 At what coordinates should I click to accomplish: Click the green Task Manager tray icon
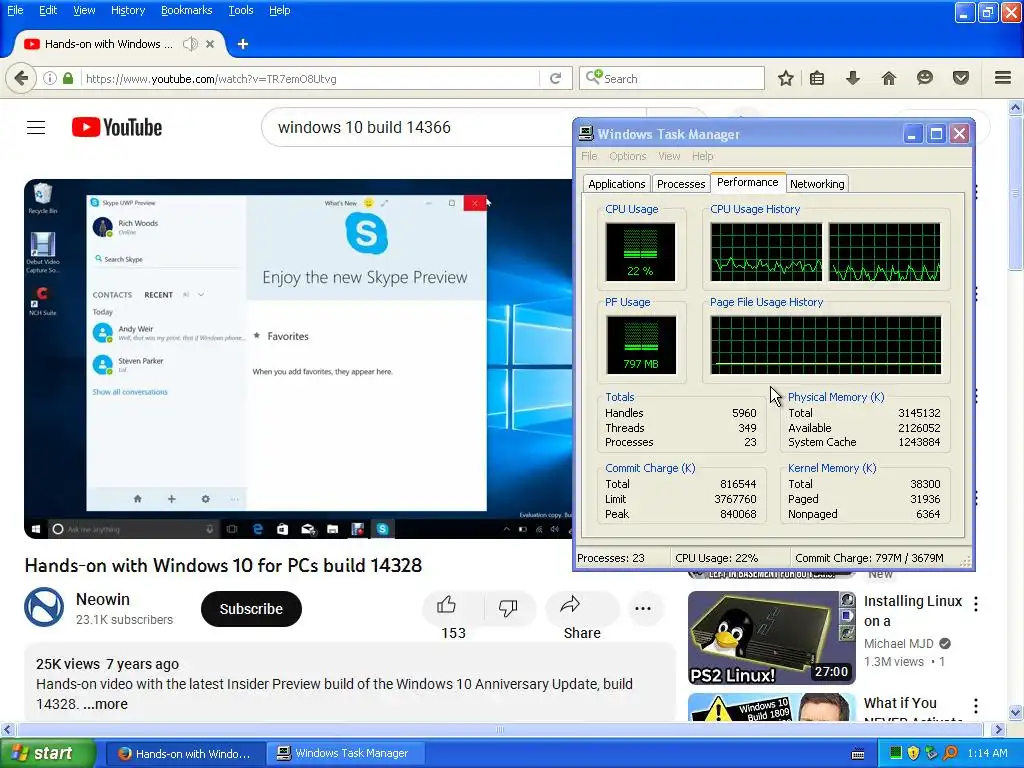coord(896,754)
